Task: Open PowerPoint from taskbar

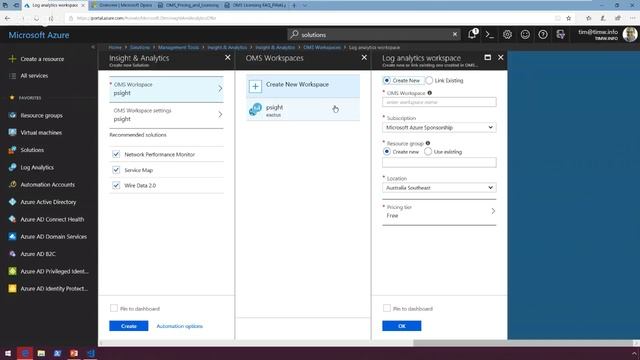Action: point(73,353)
